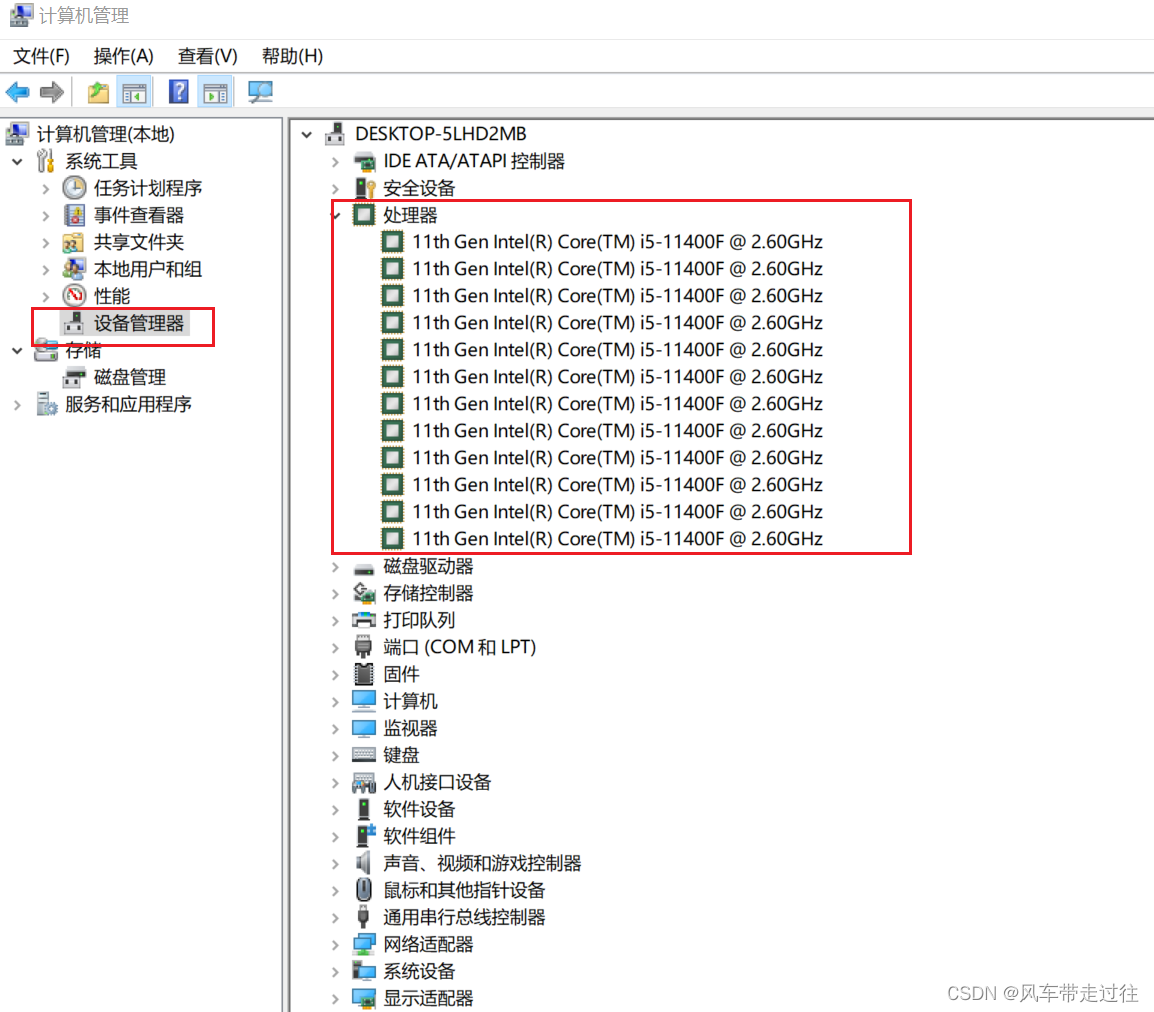Open the 查看(V) menu
This screenshot has width=1154, height=1012.
[208, 56]
